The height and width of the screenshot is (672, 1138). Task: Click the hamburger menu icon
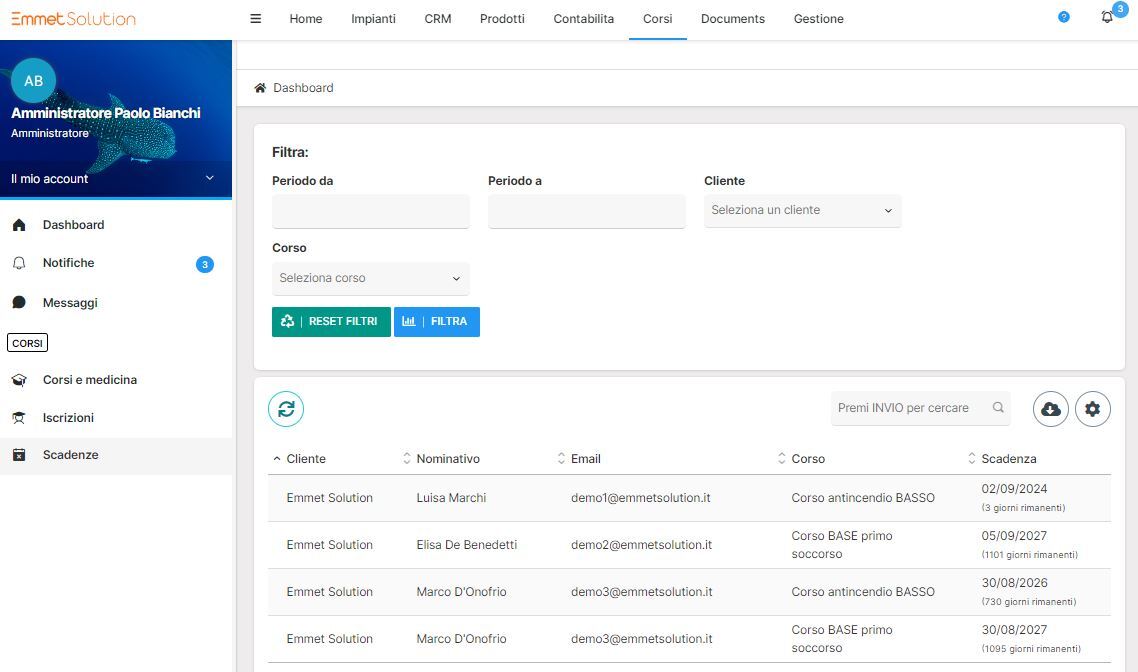255,19
